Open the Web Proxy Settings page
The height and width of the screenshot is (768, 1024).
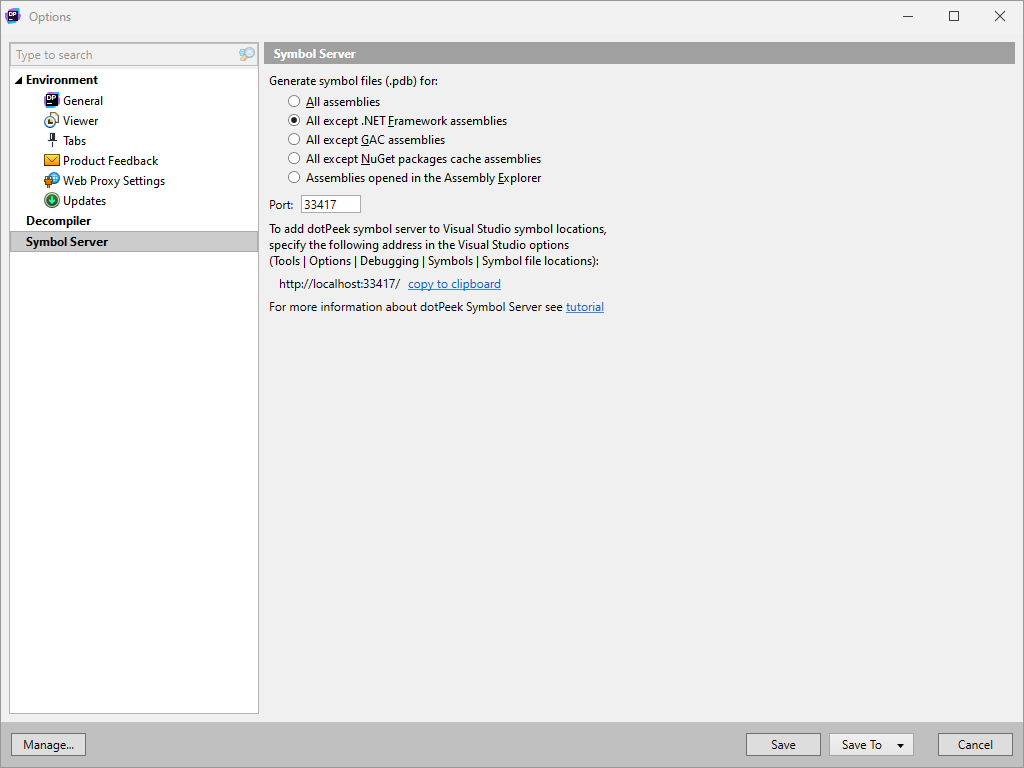point(114,181)
